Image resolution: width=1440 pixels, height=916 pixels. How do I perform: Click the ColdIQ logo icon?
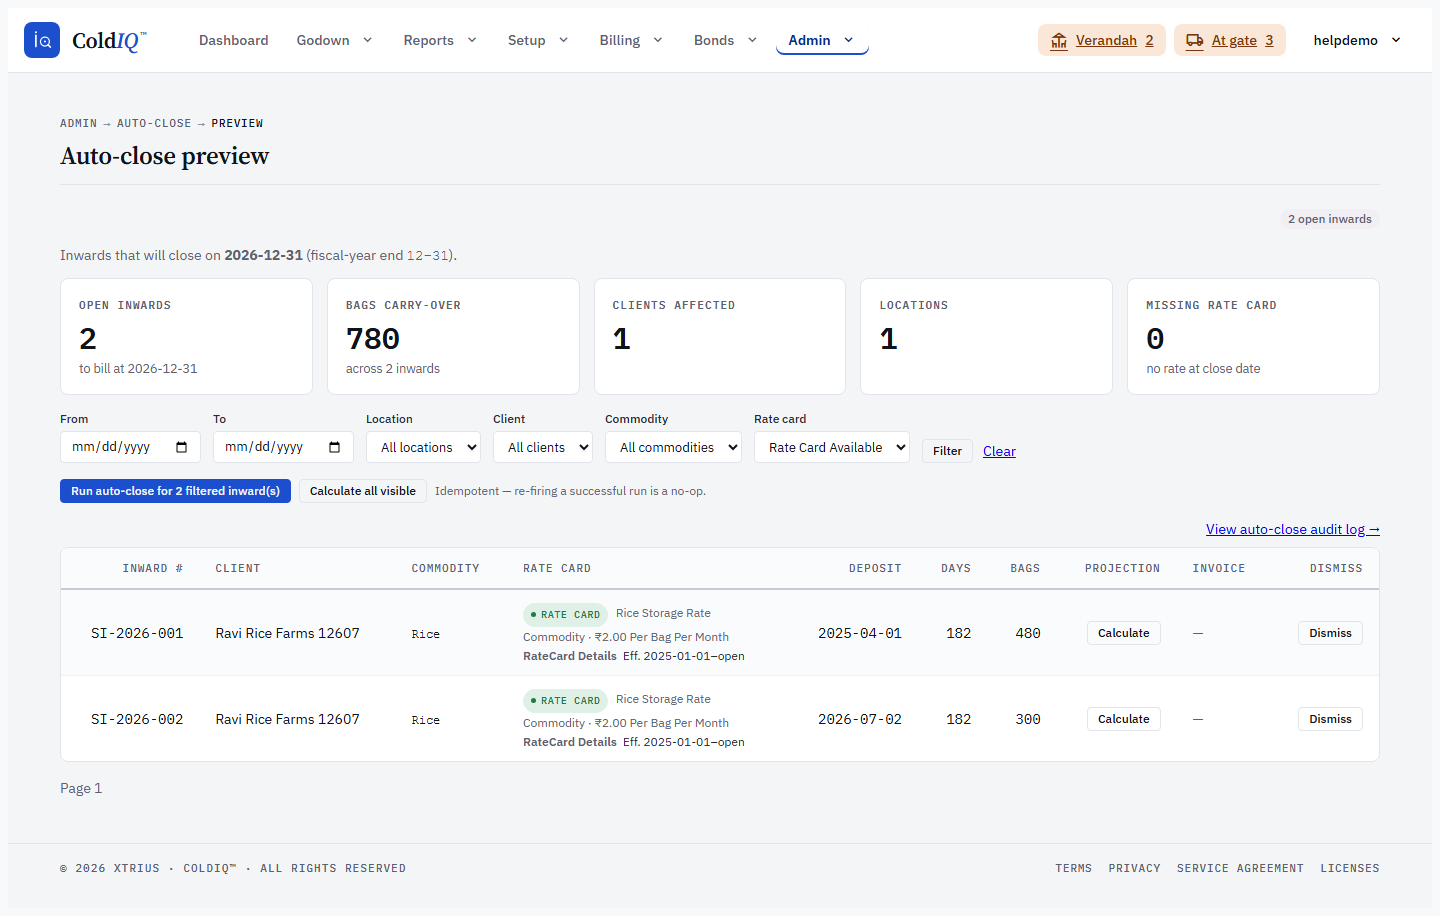click(42, 40)
